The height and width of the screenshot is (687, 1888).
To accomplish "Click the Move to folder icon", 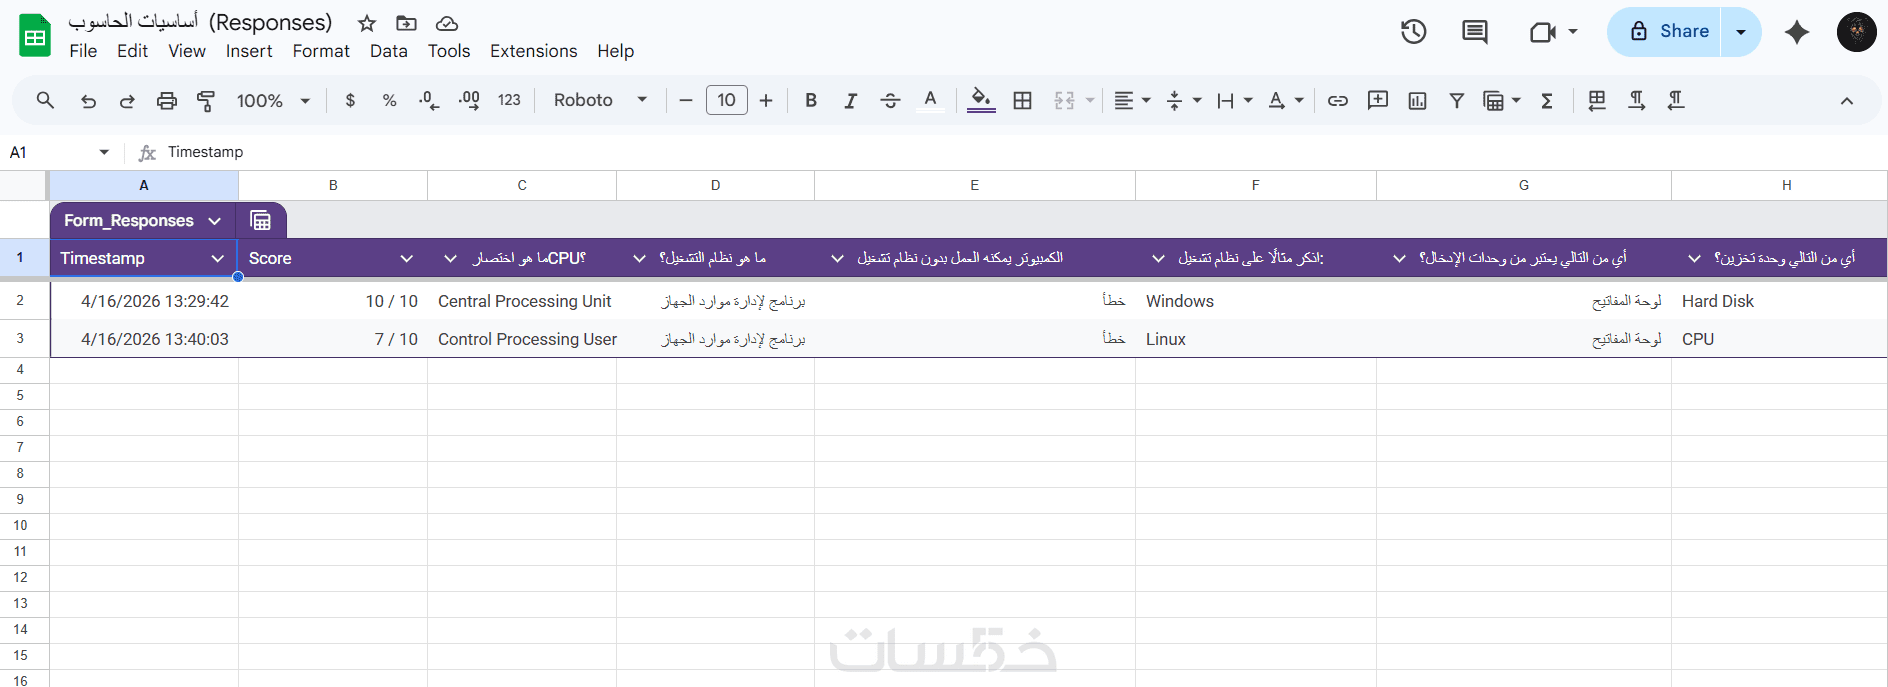I will (x=406, y=23).
